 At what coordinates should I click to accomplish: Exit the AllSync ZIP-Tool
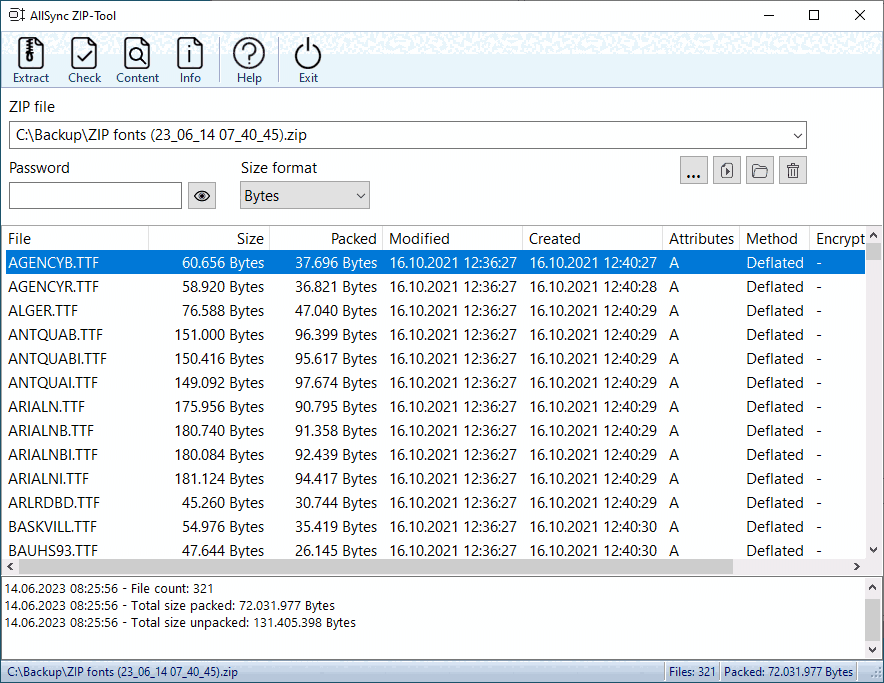click(x=307, y=60)
